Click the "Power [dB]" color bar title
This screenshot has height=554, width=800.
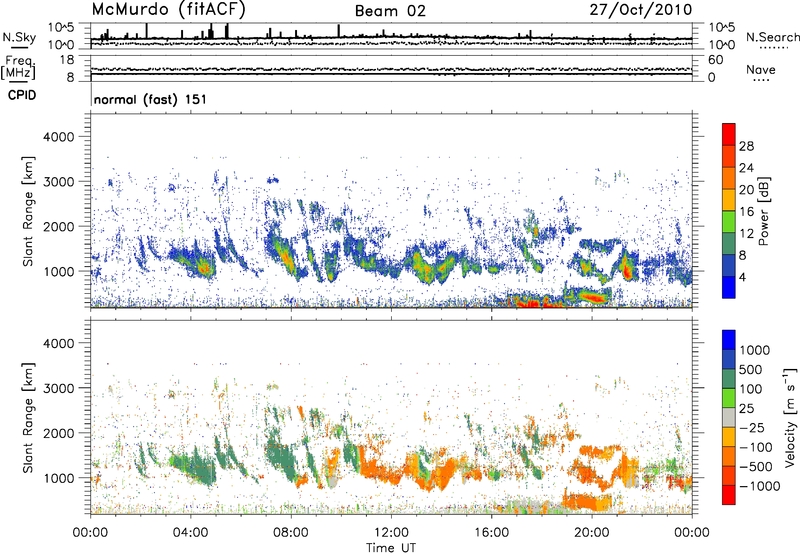pyautogui.click(x=763, y=211)
